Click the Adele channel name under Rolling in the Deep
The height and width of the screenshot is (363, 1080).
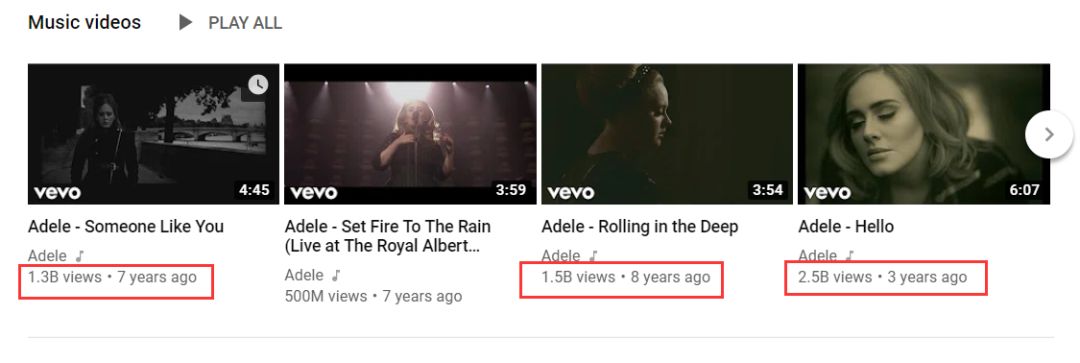pyautogui.click(x=561, y=256)
